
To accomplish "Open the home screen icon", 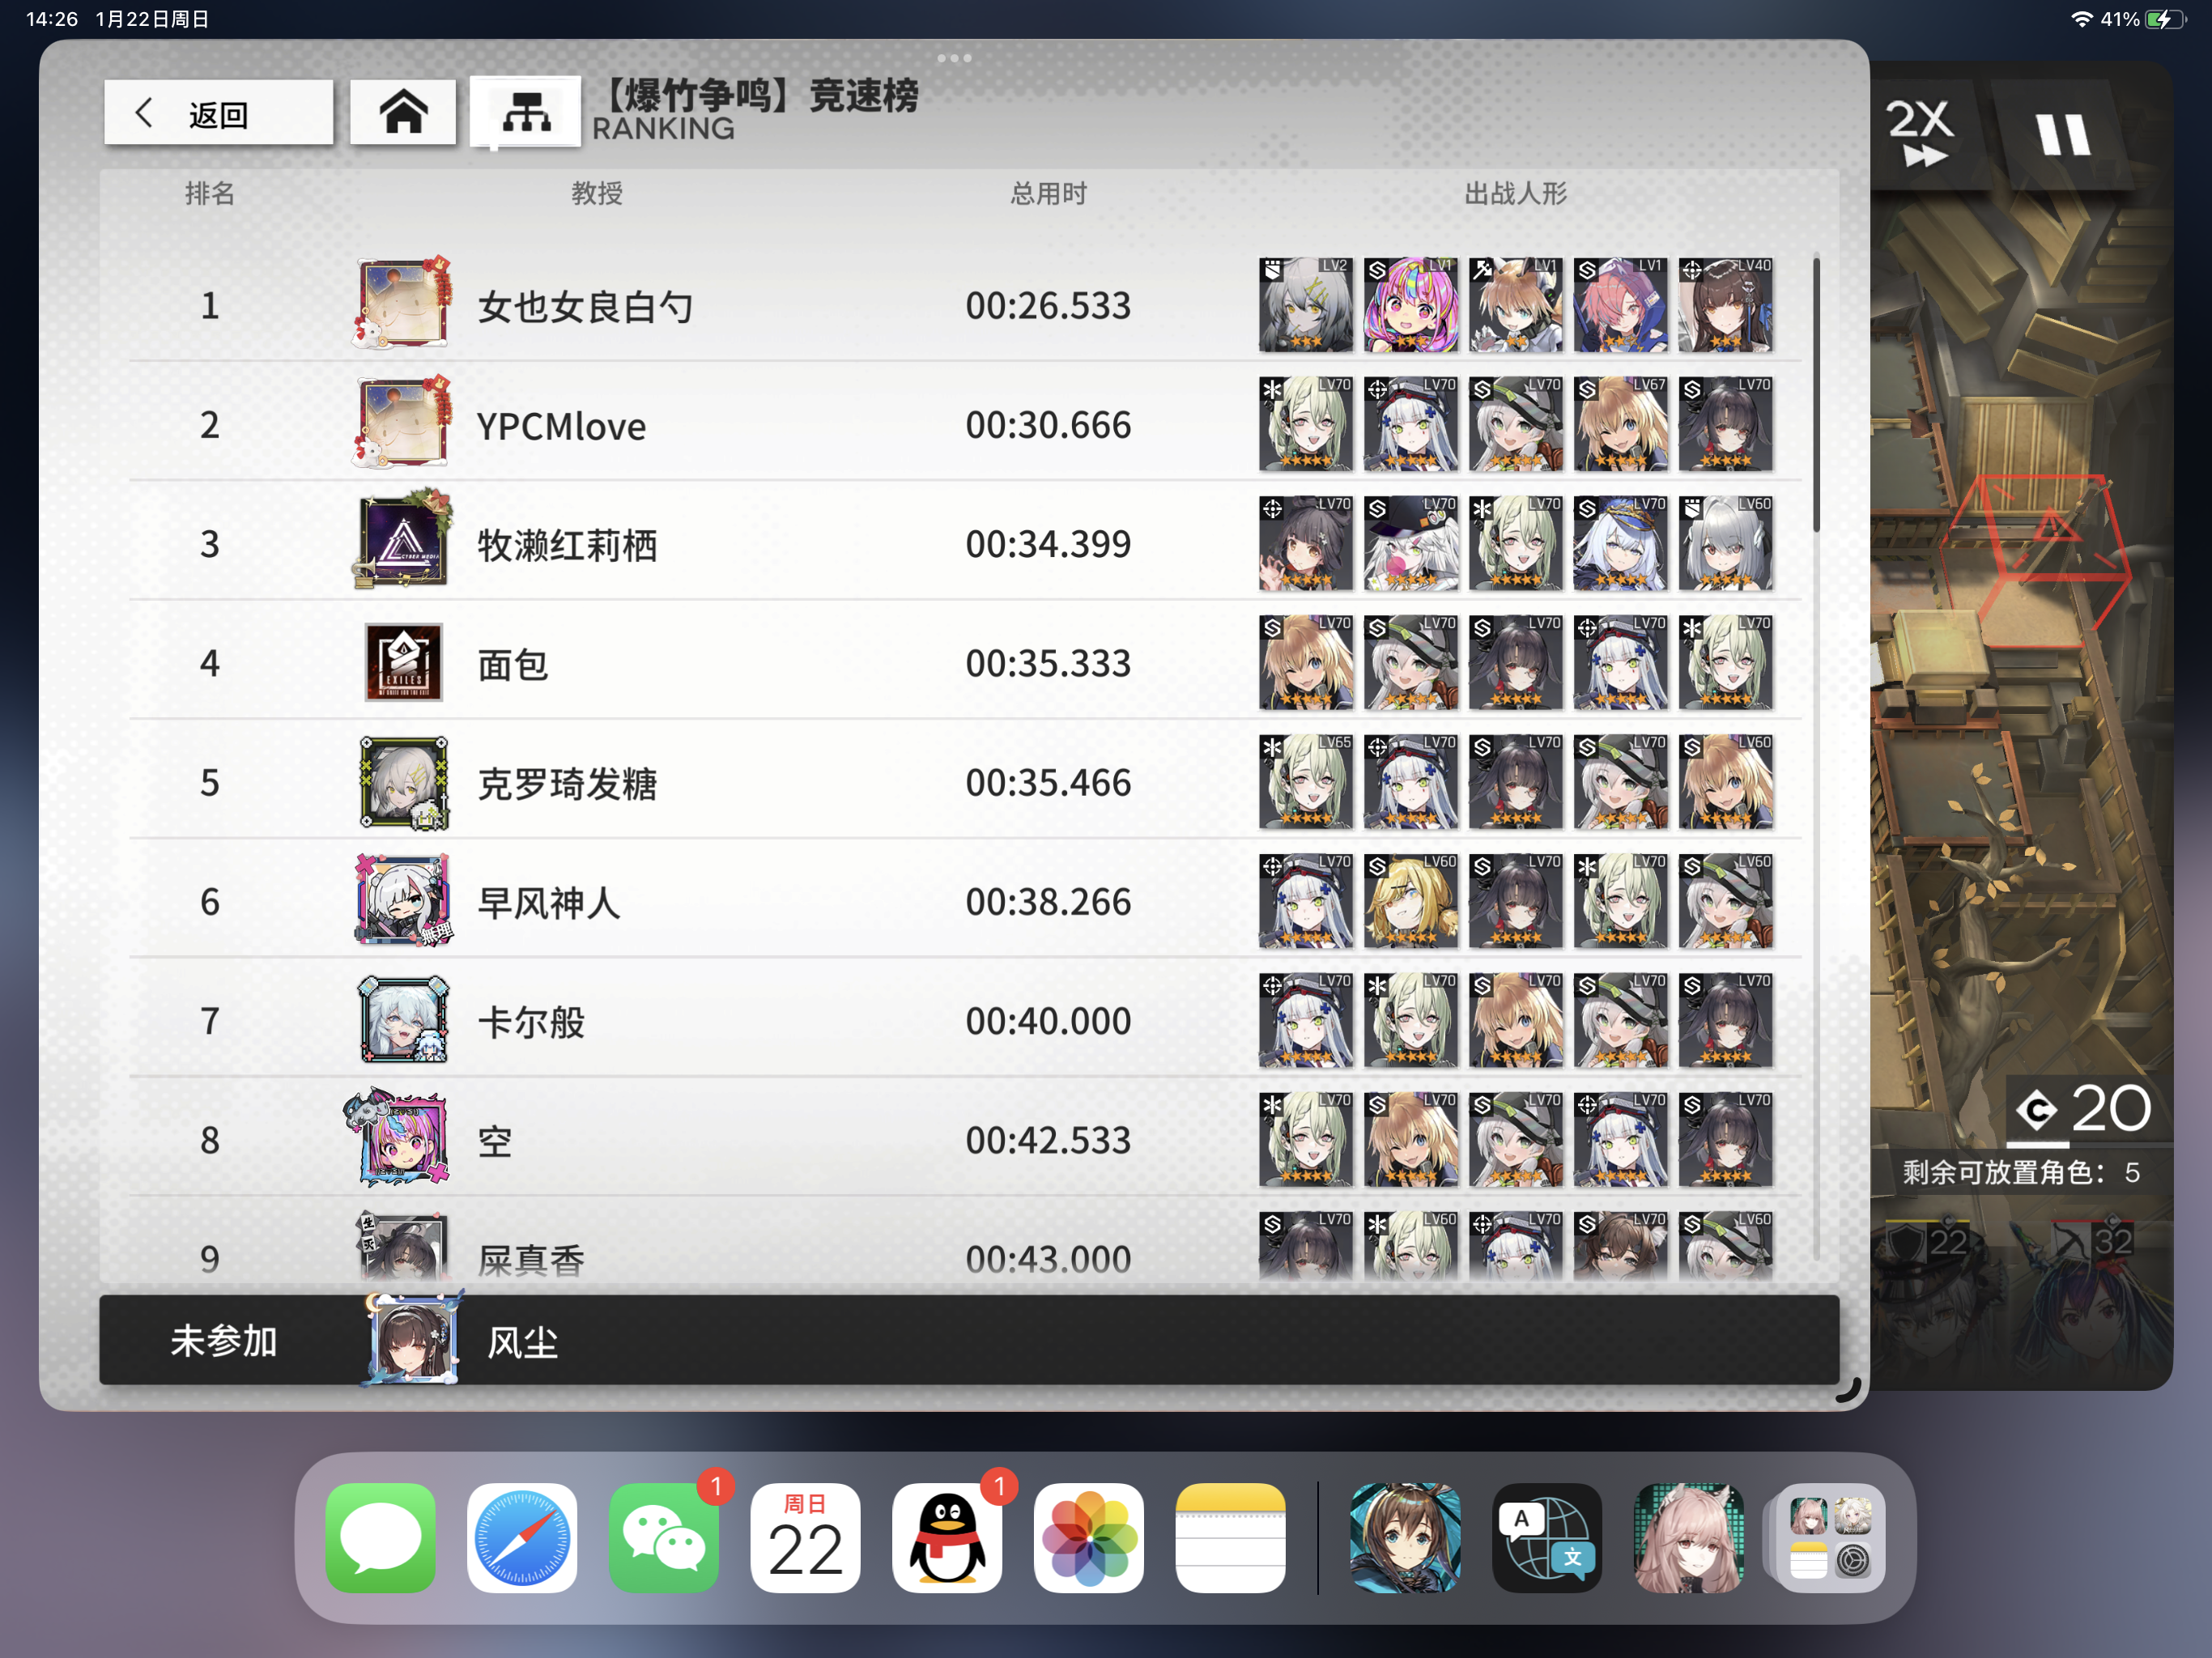I will point(403,113).
